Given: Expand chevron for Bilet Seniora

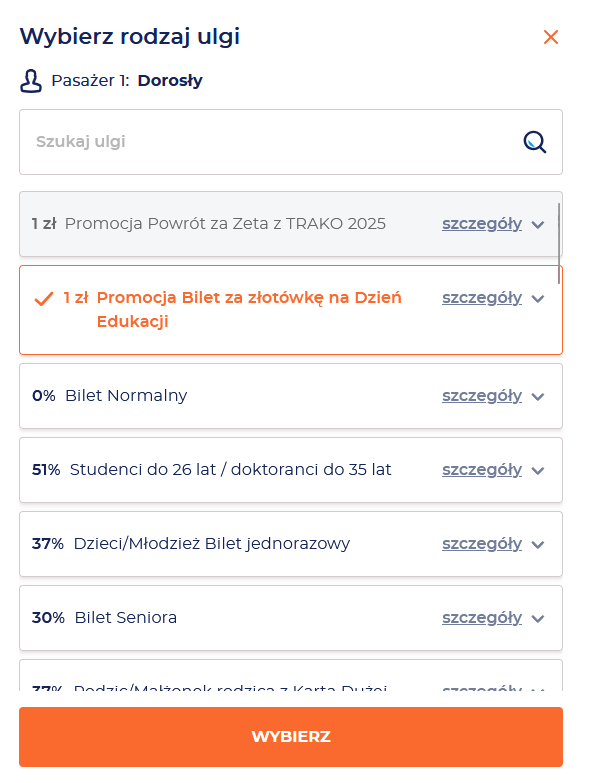Looking at the screenshot, I should click(x=538, y=619).
